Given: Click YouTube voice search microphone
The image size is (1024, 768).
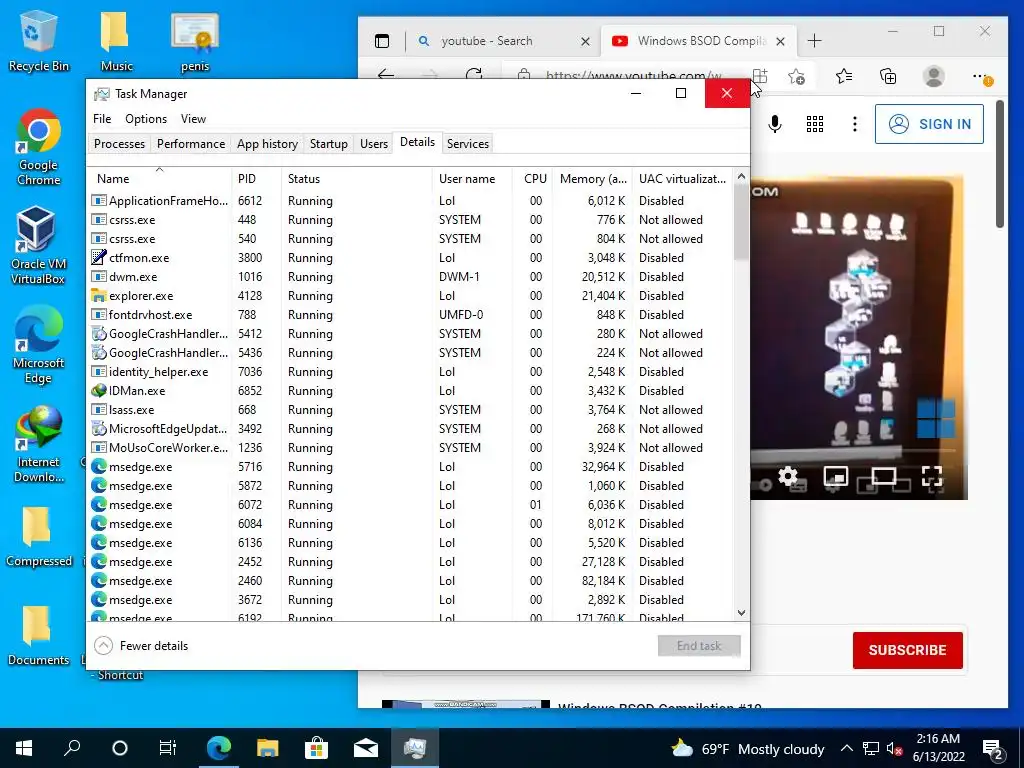Looking at the screenshot, I should click(775, 124).
